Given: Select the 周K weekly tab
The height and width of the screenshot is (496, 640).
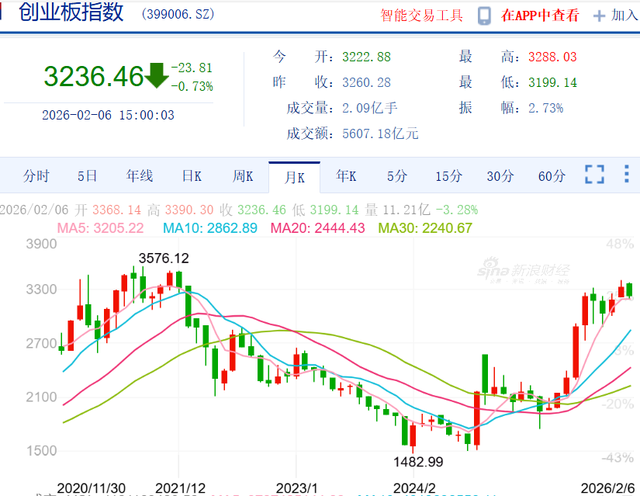Looking at the screenshot, I should pyautogui.click(x=243, y=176).
